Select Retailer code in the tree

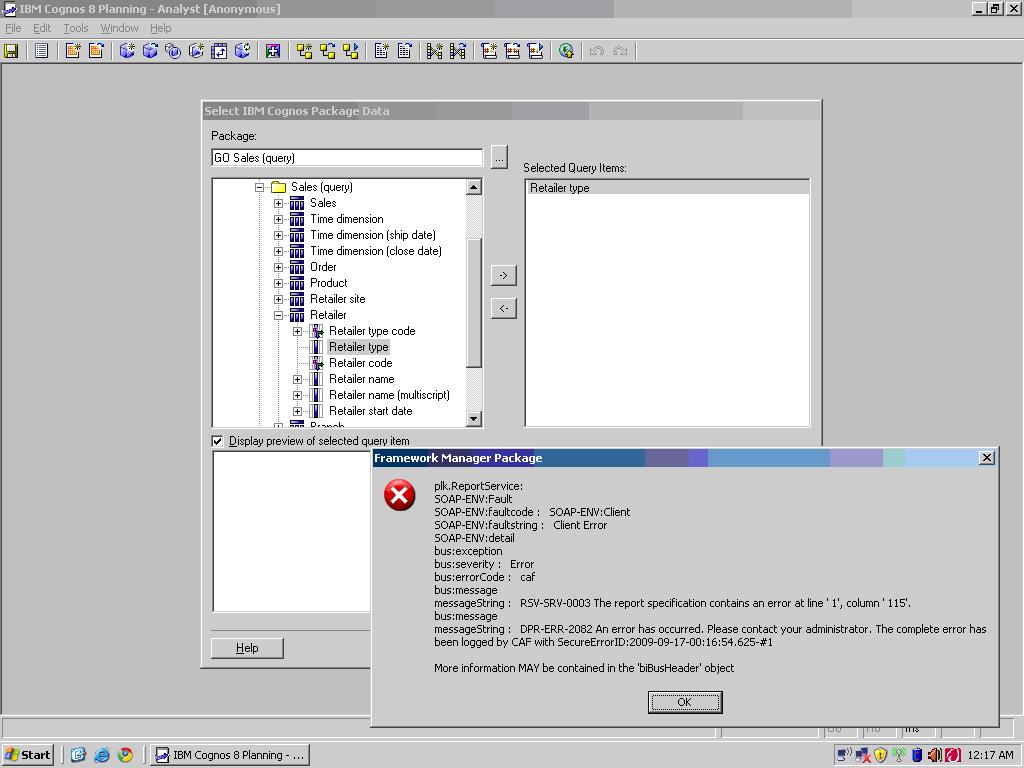coord(360,363)
